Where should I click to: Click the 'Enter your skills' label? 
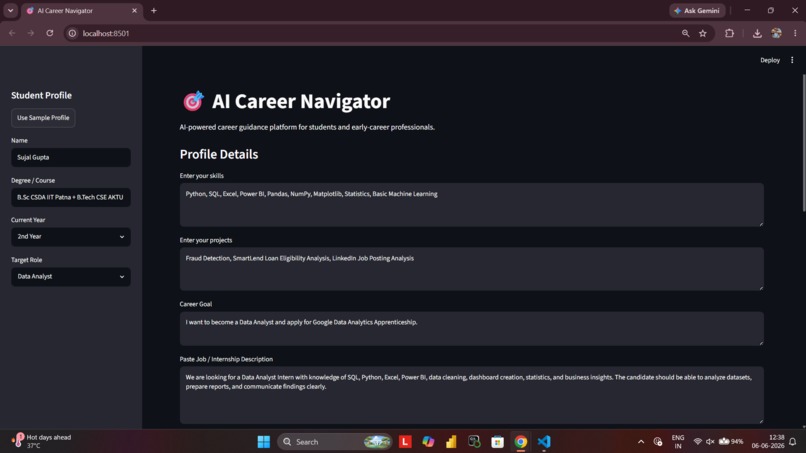pyautogui.click(x=202, y=176)
